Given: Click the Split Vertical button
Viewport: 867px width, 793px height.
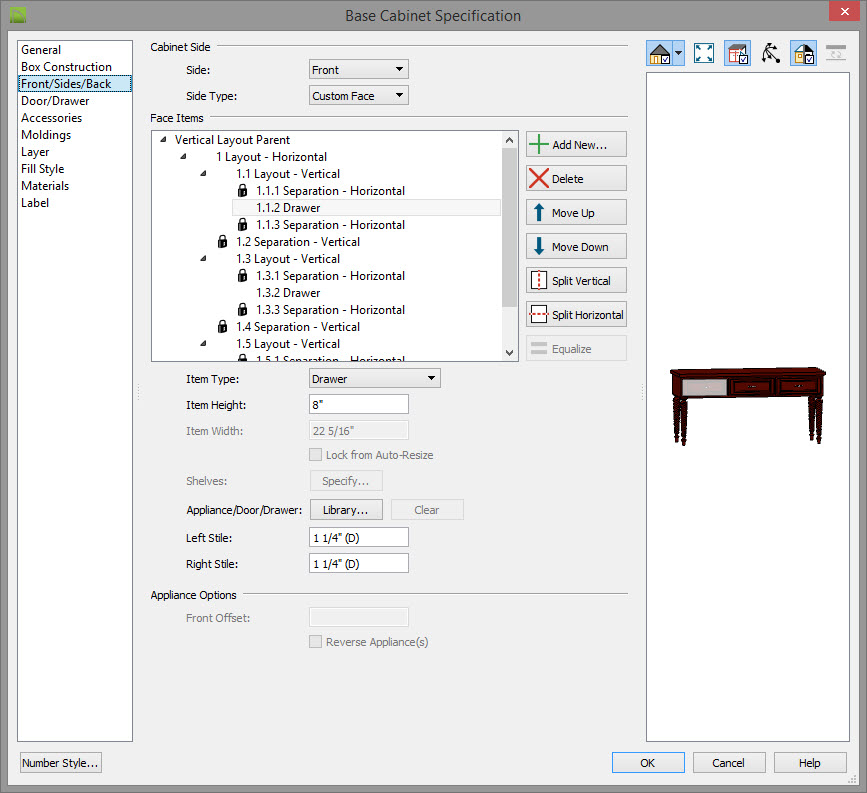Looking at the screenshot, I should (576, 281).
